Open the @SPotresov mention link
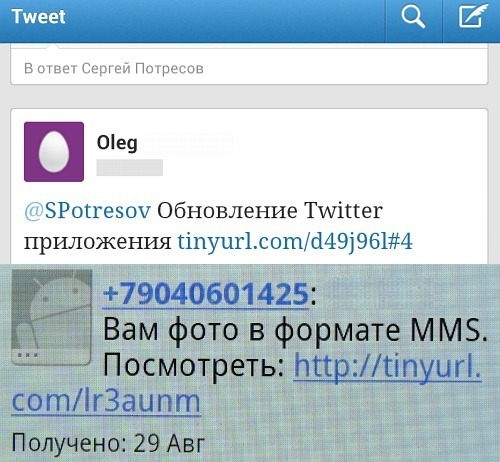Image resolution: width=500 pixels, height=462 pixels. 87,211
